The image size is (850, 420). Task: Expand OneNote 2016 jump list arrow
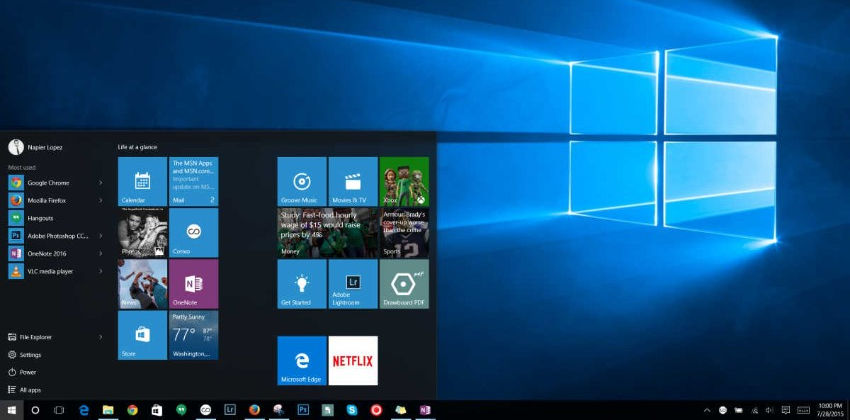click(x=100, y=254)
